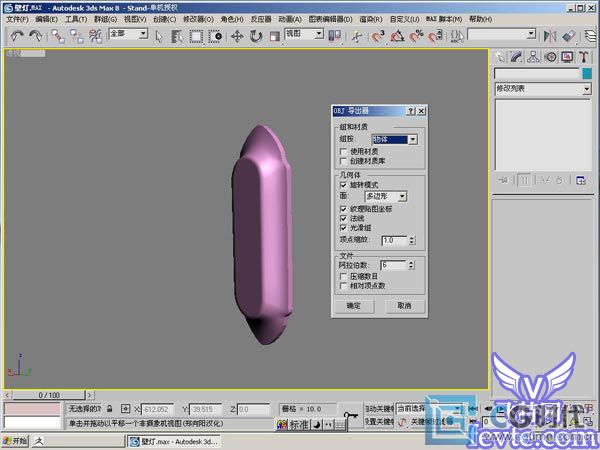The image size is (600, 450).
Task: Toggle the 3D Snaps magnet icon
Action: click(x=378, y=36)
